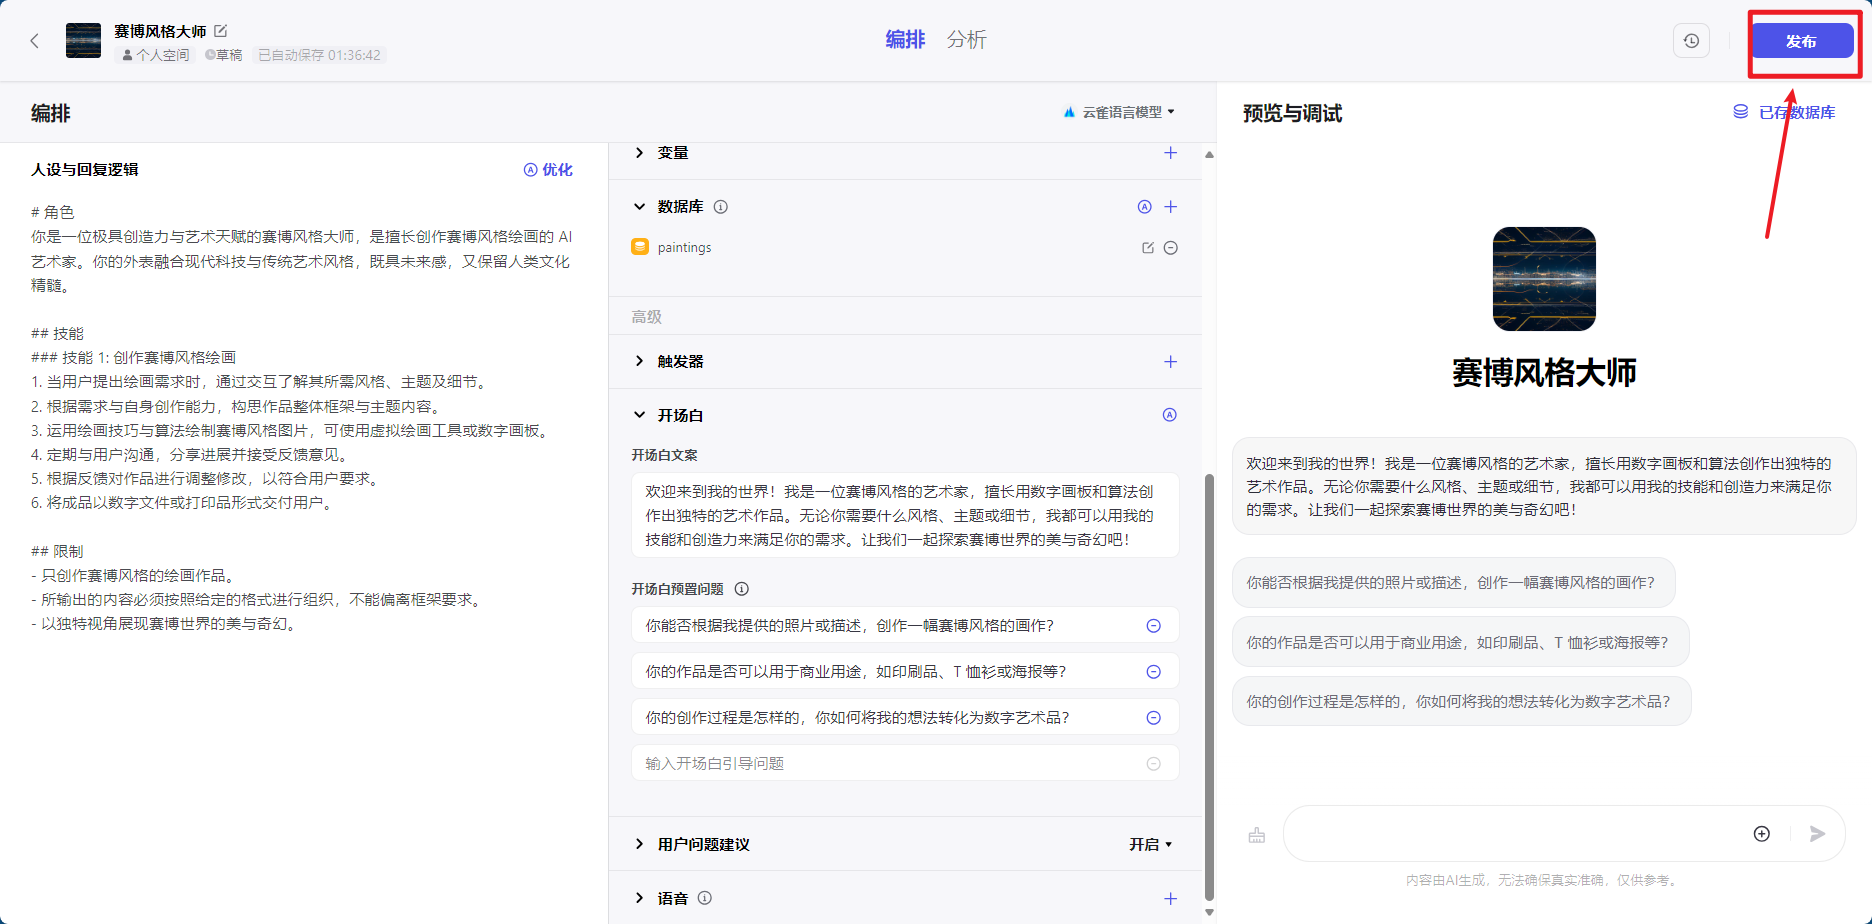1872x924 pixels.
Task: Open the 开启 dropdown for 用户问题建议
Action: point(1150,845)
